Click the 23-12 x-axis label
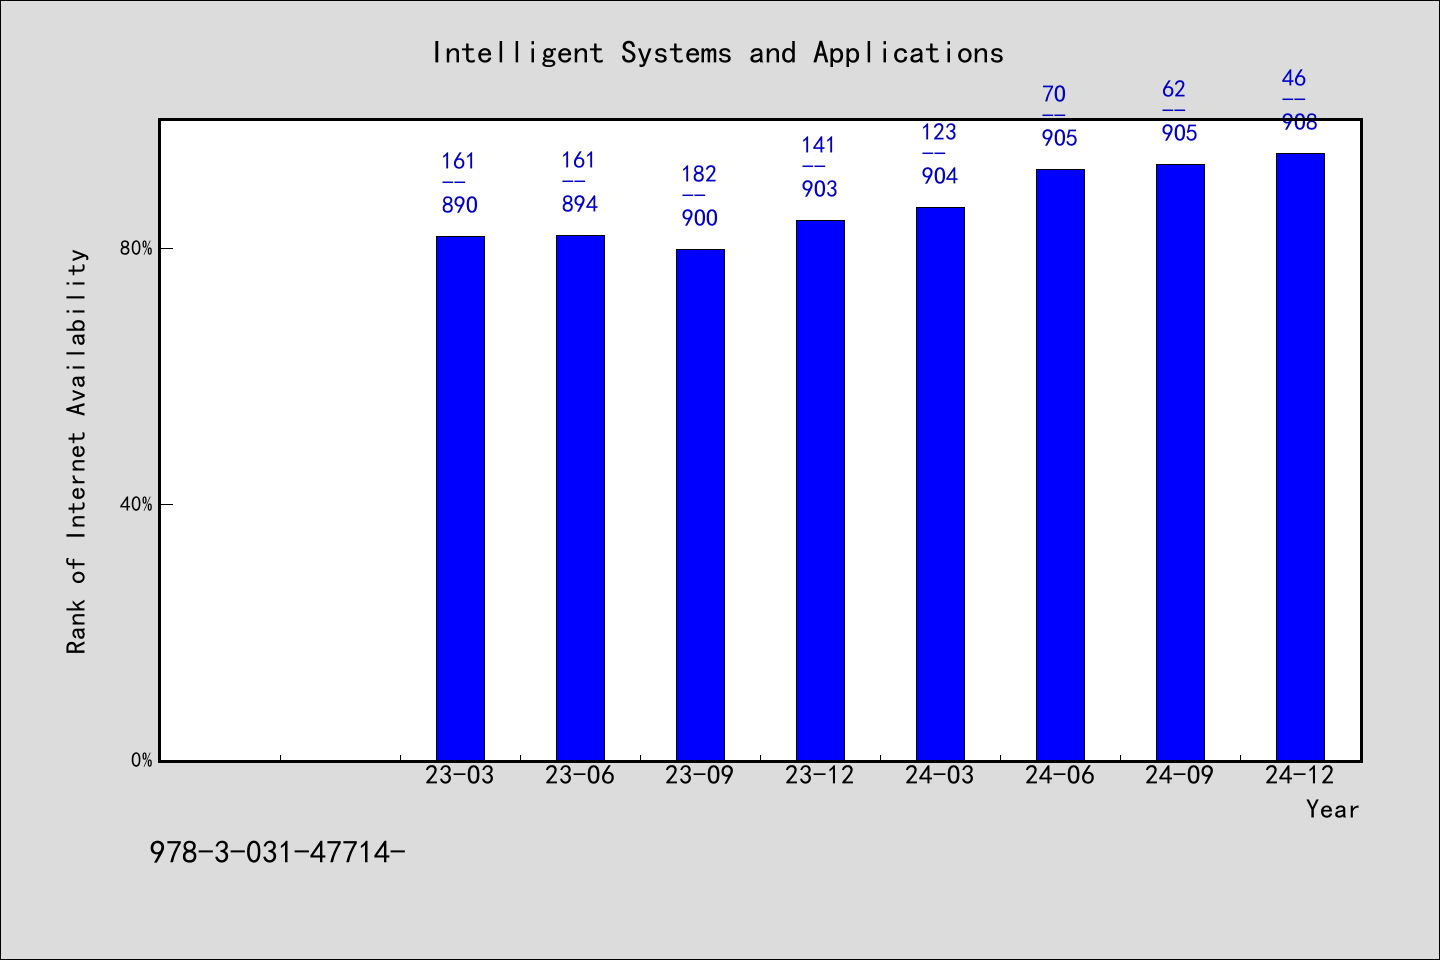The width and height of the screenshot is (1440, 960). (x=820, y=775)
